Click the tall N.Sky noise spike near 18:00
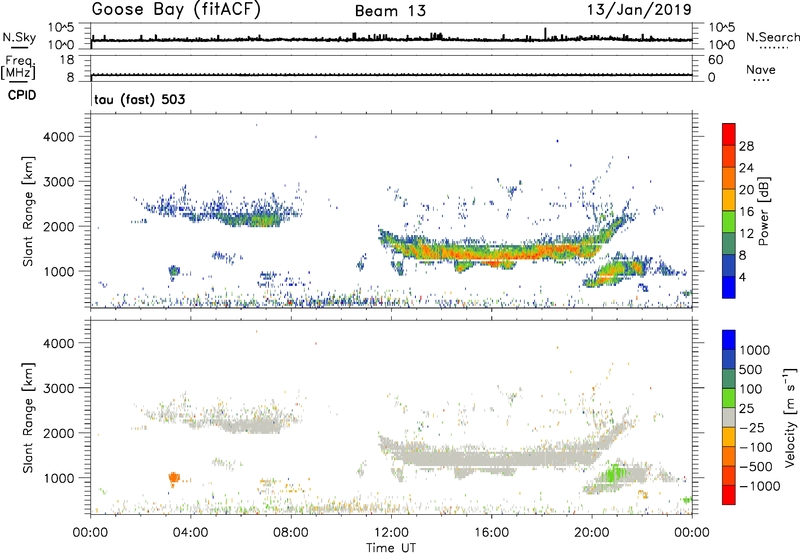This screenshot has height=554, width=800. 545,33
